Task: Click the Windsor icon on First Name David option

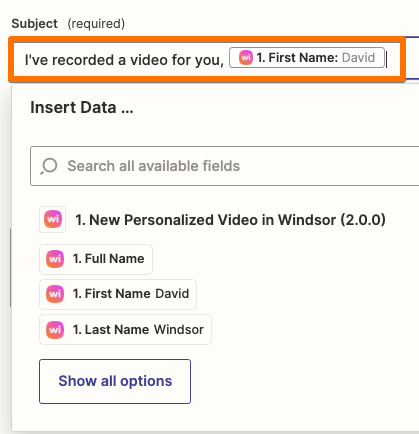Action: coord(55,294)
